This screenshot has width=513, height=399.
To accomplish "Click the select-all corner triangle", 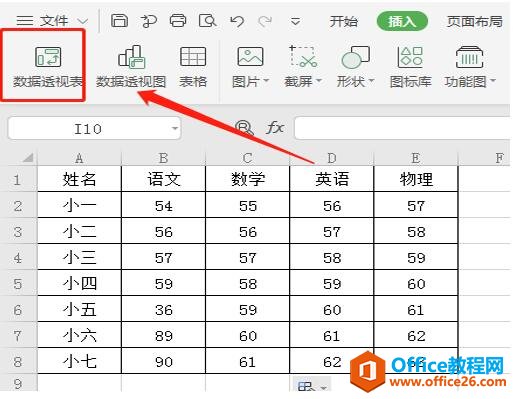I will 29,158.
